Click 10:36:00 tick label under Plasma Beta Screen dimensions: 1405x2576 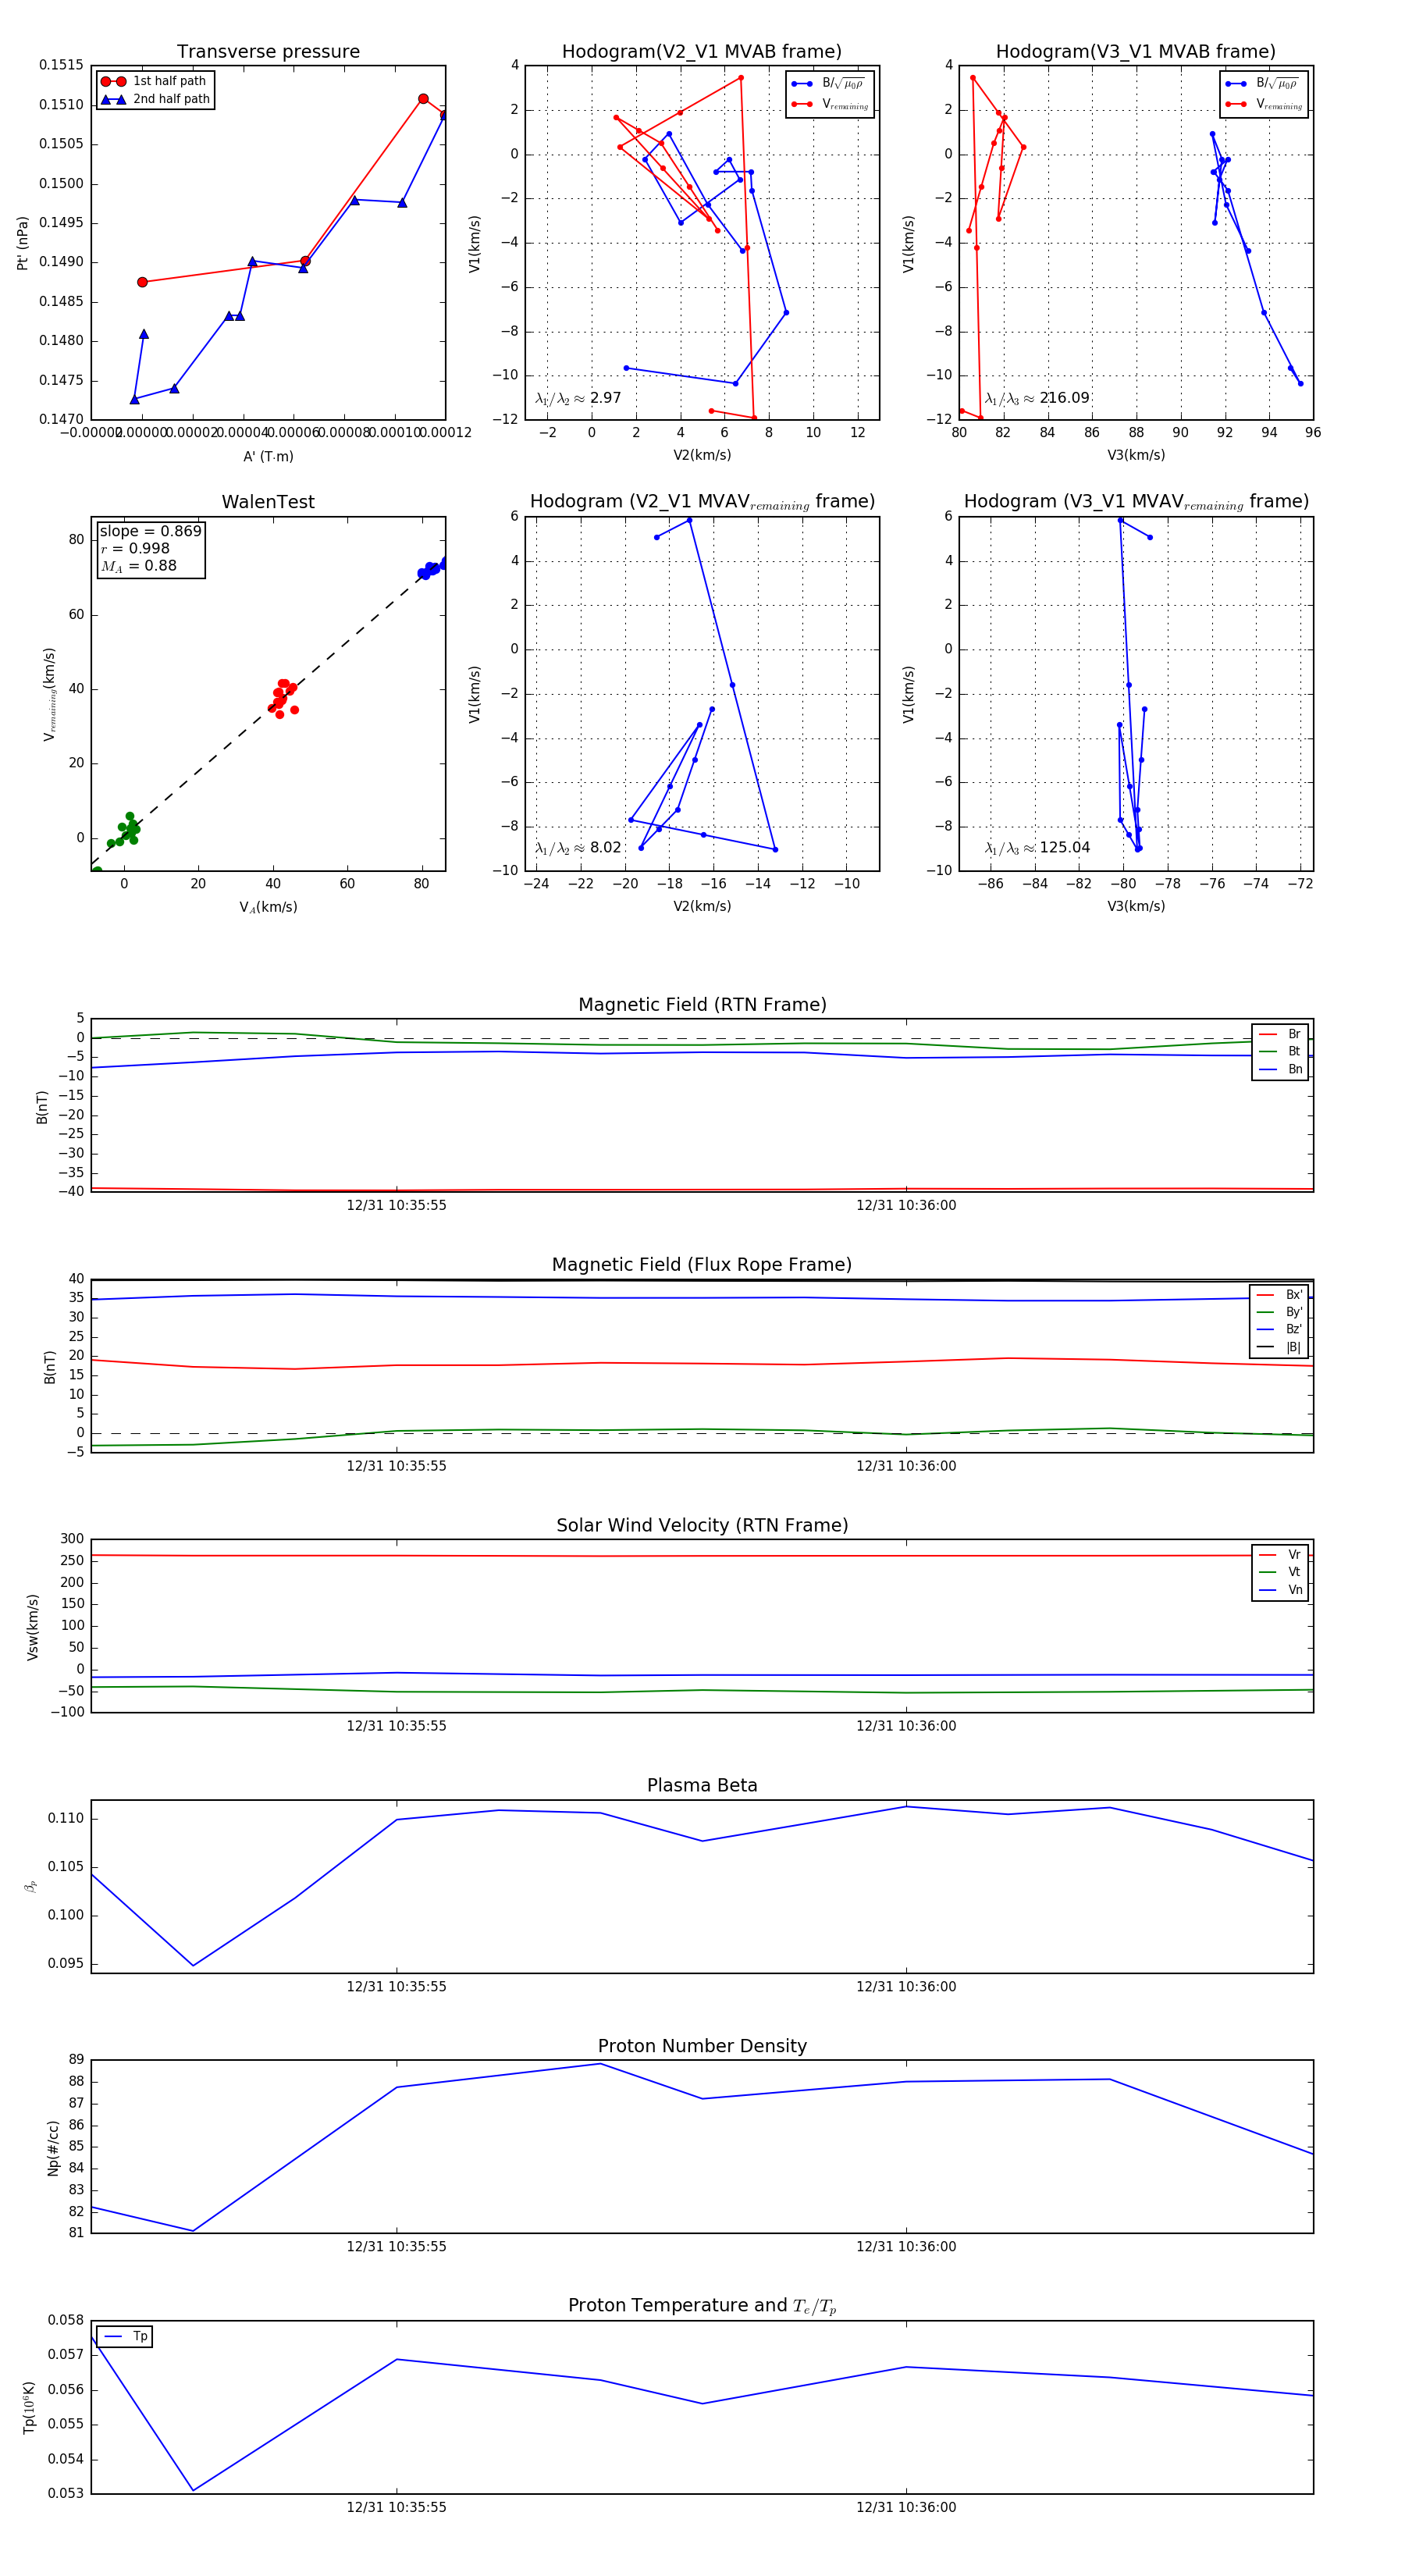pos(905,1987)
